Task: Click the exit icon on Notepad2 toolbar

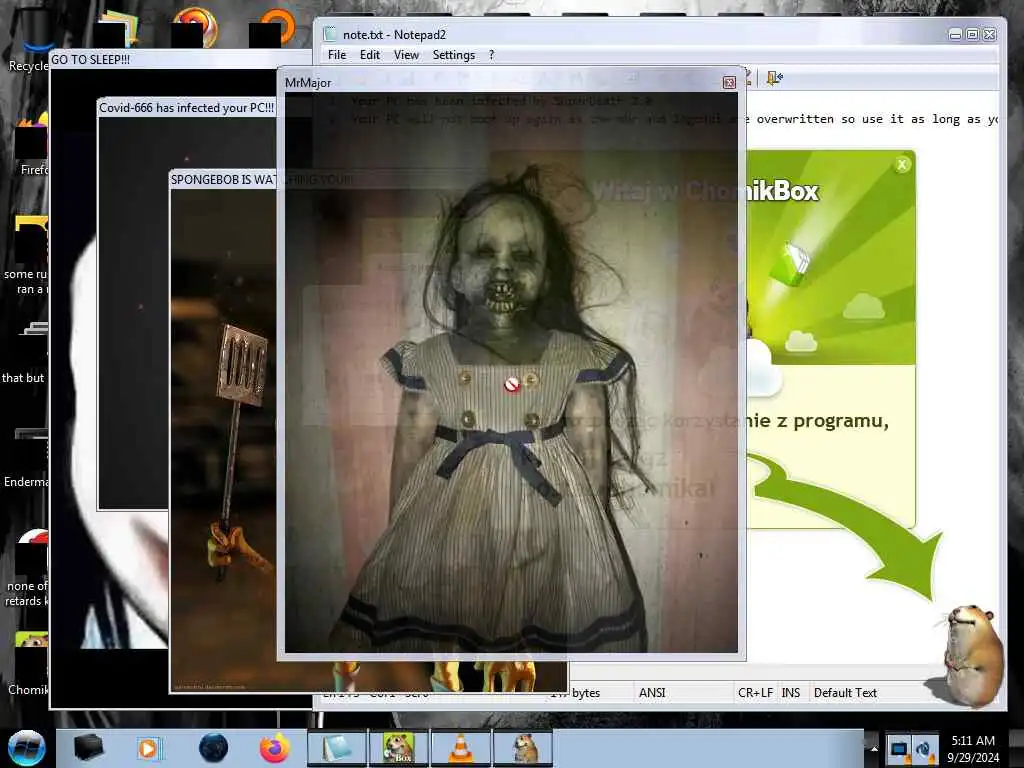Action: [x=775, y=78]
